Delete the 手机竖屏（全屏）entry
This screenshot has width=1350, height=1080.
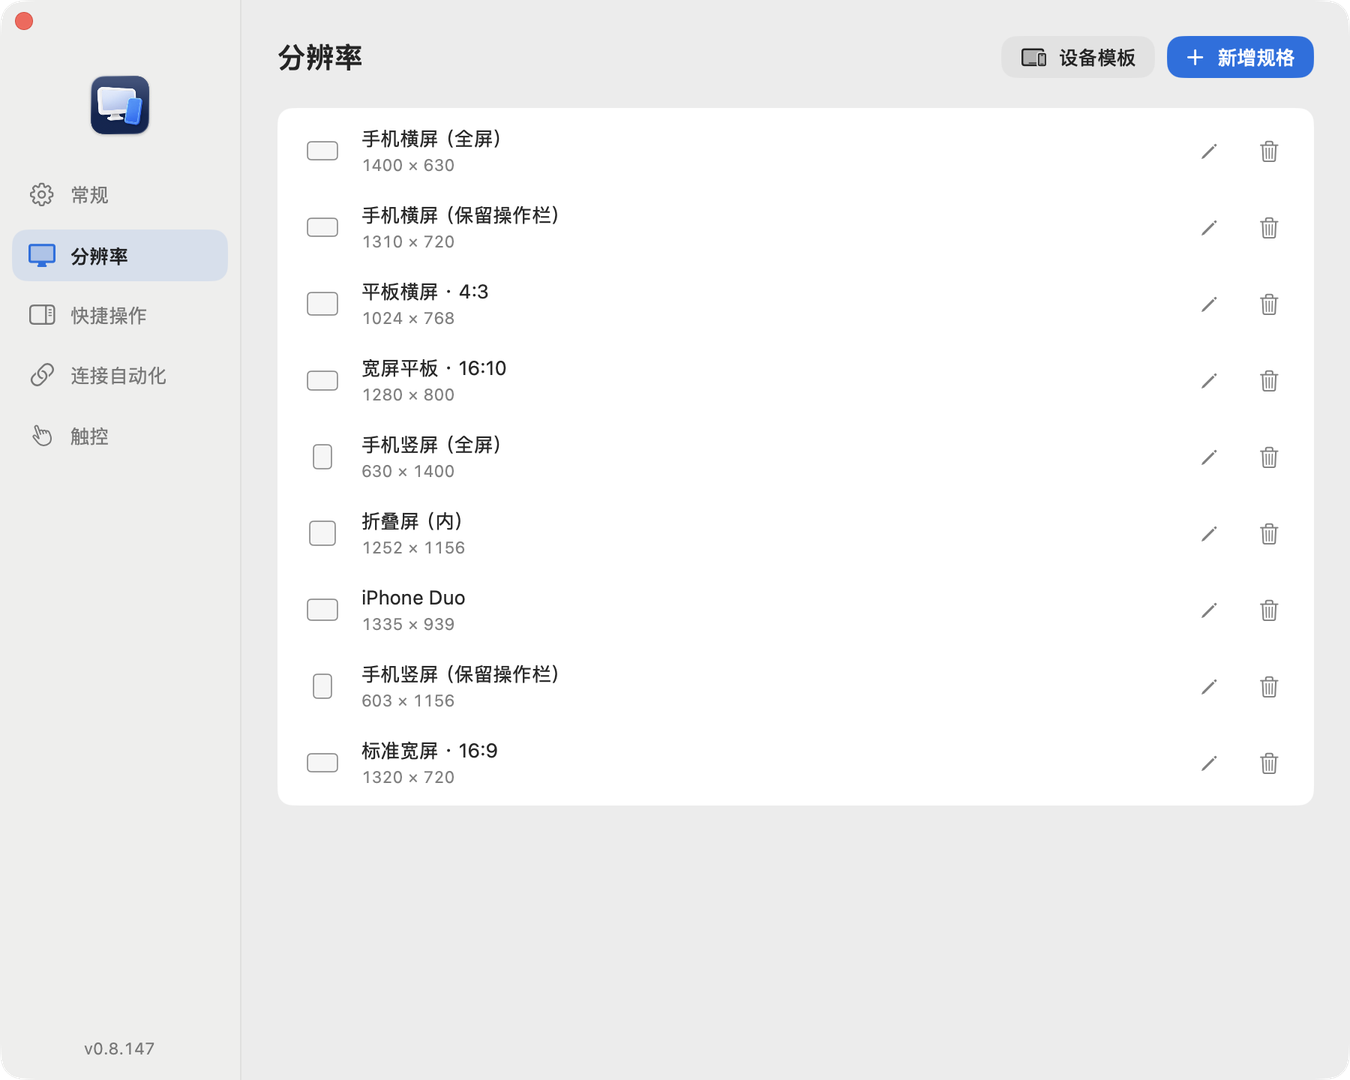point(1269,457)
